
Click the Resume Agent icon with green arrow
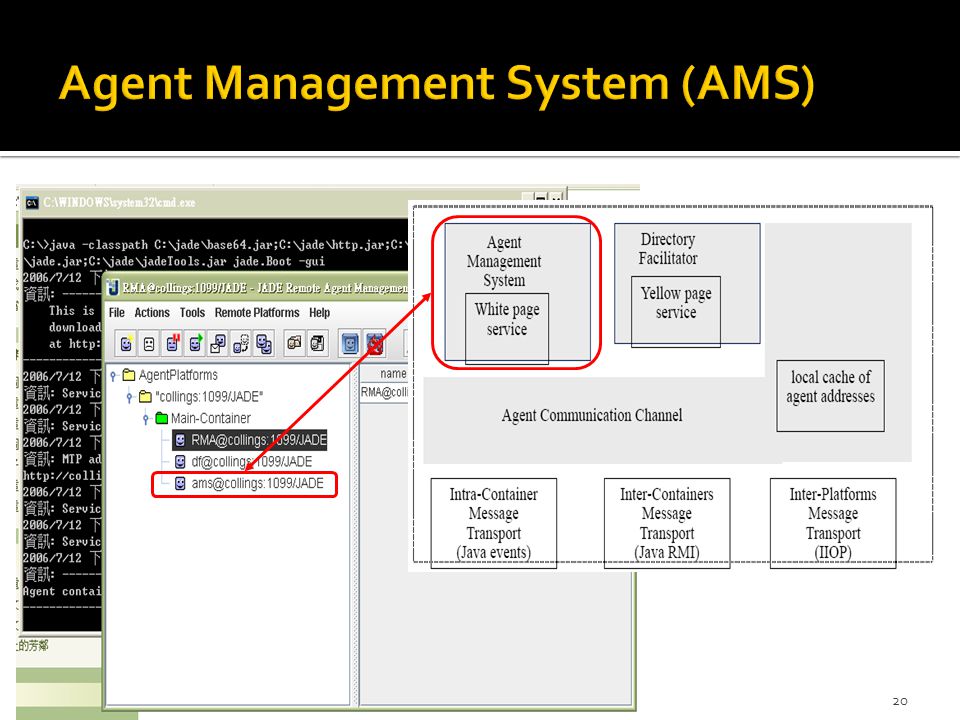[195, 343]
